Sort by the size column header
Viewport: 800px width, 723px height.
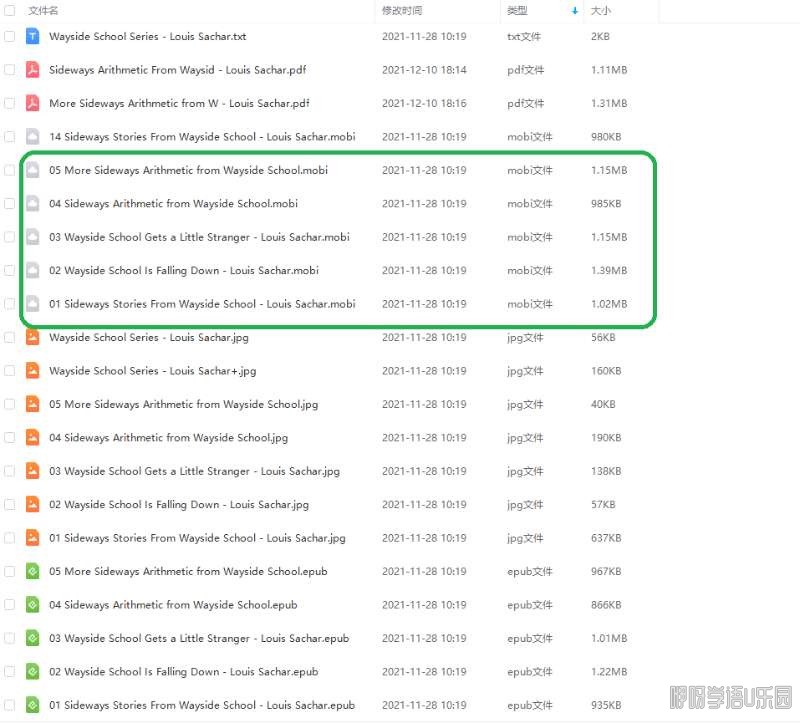[601, 11]
